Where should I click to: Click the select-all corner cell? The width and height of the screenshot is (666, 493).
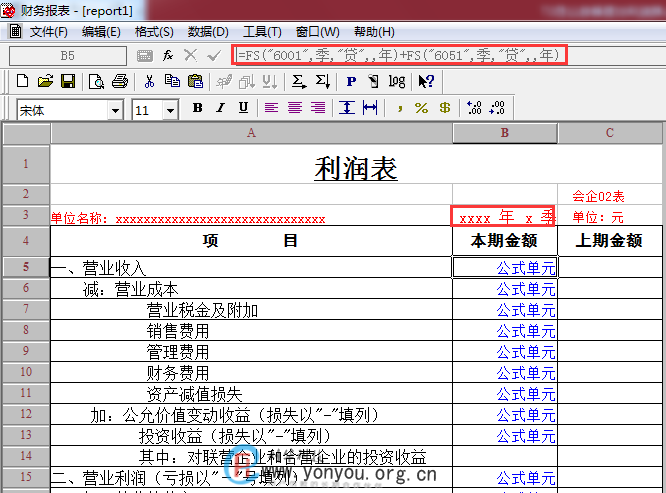26,133
